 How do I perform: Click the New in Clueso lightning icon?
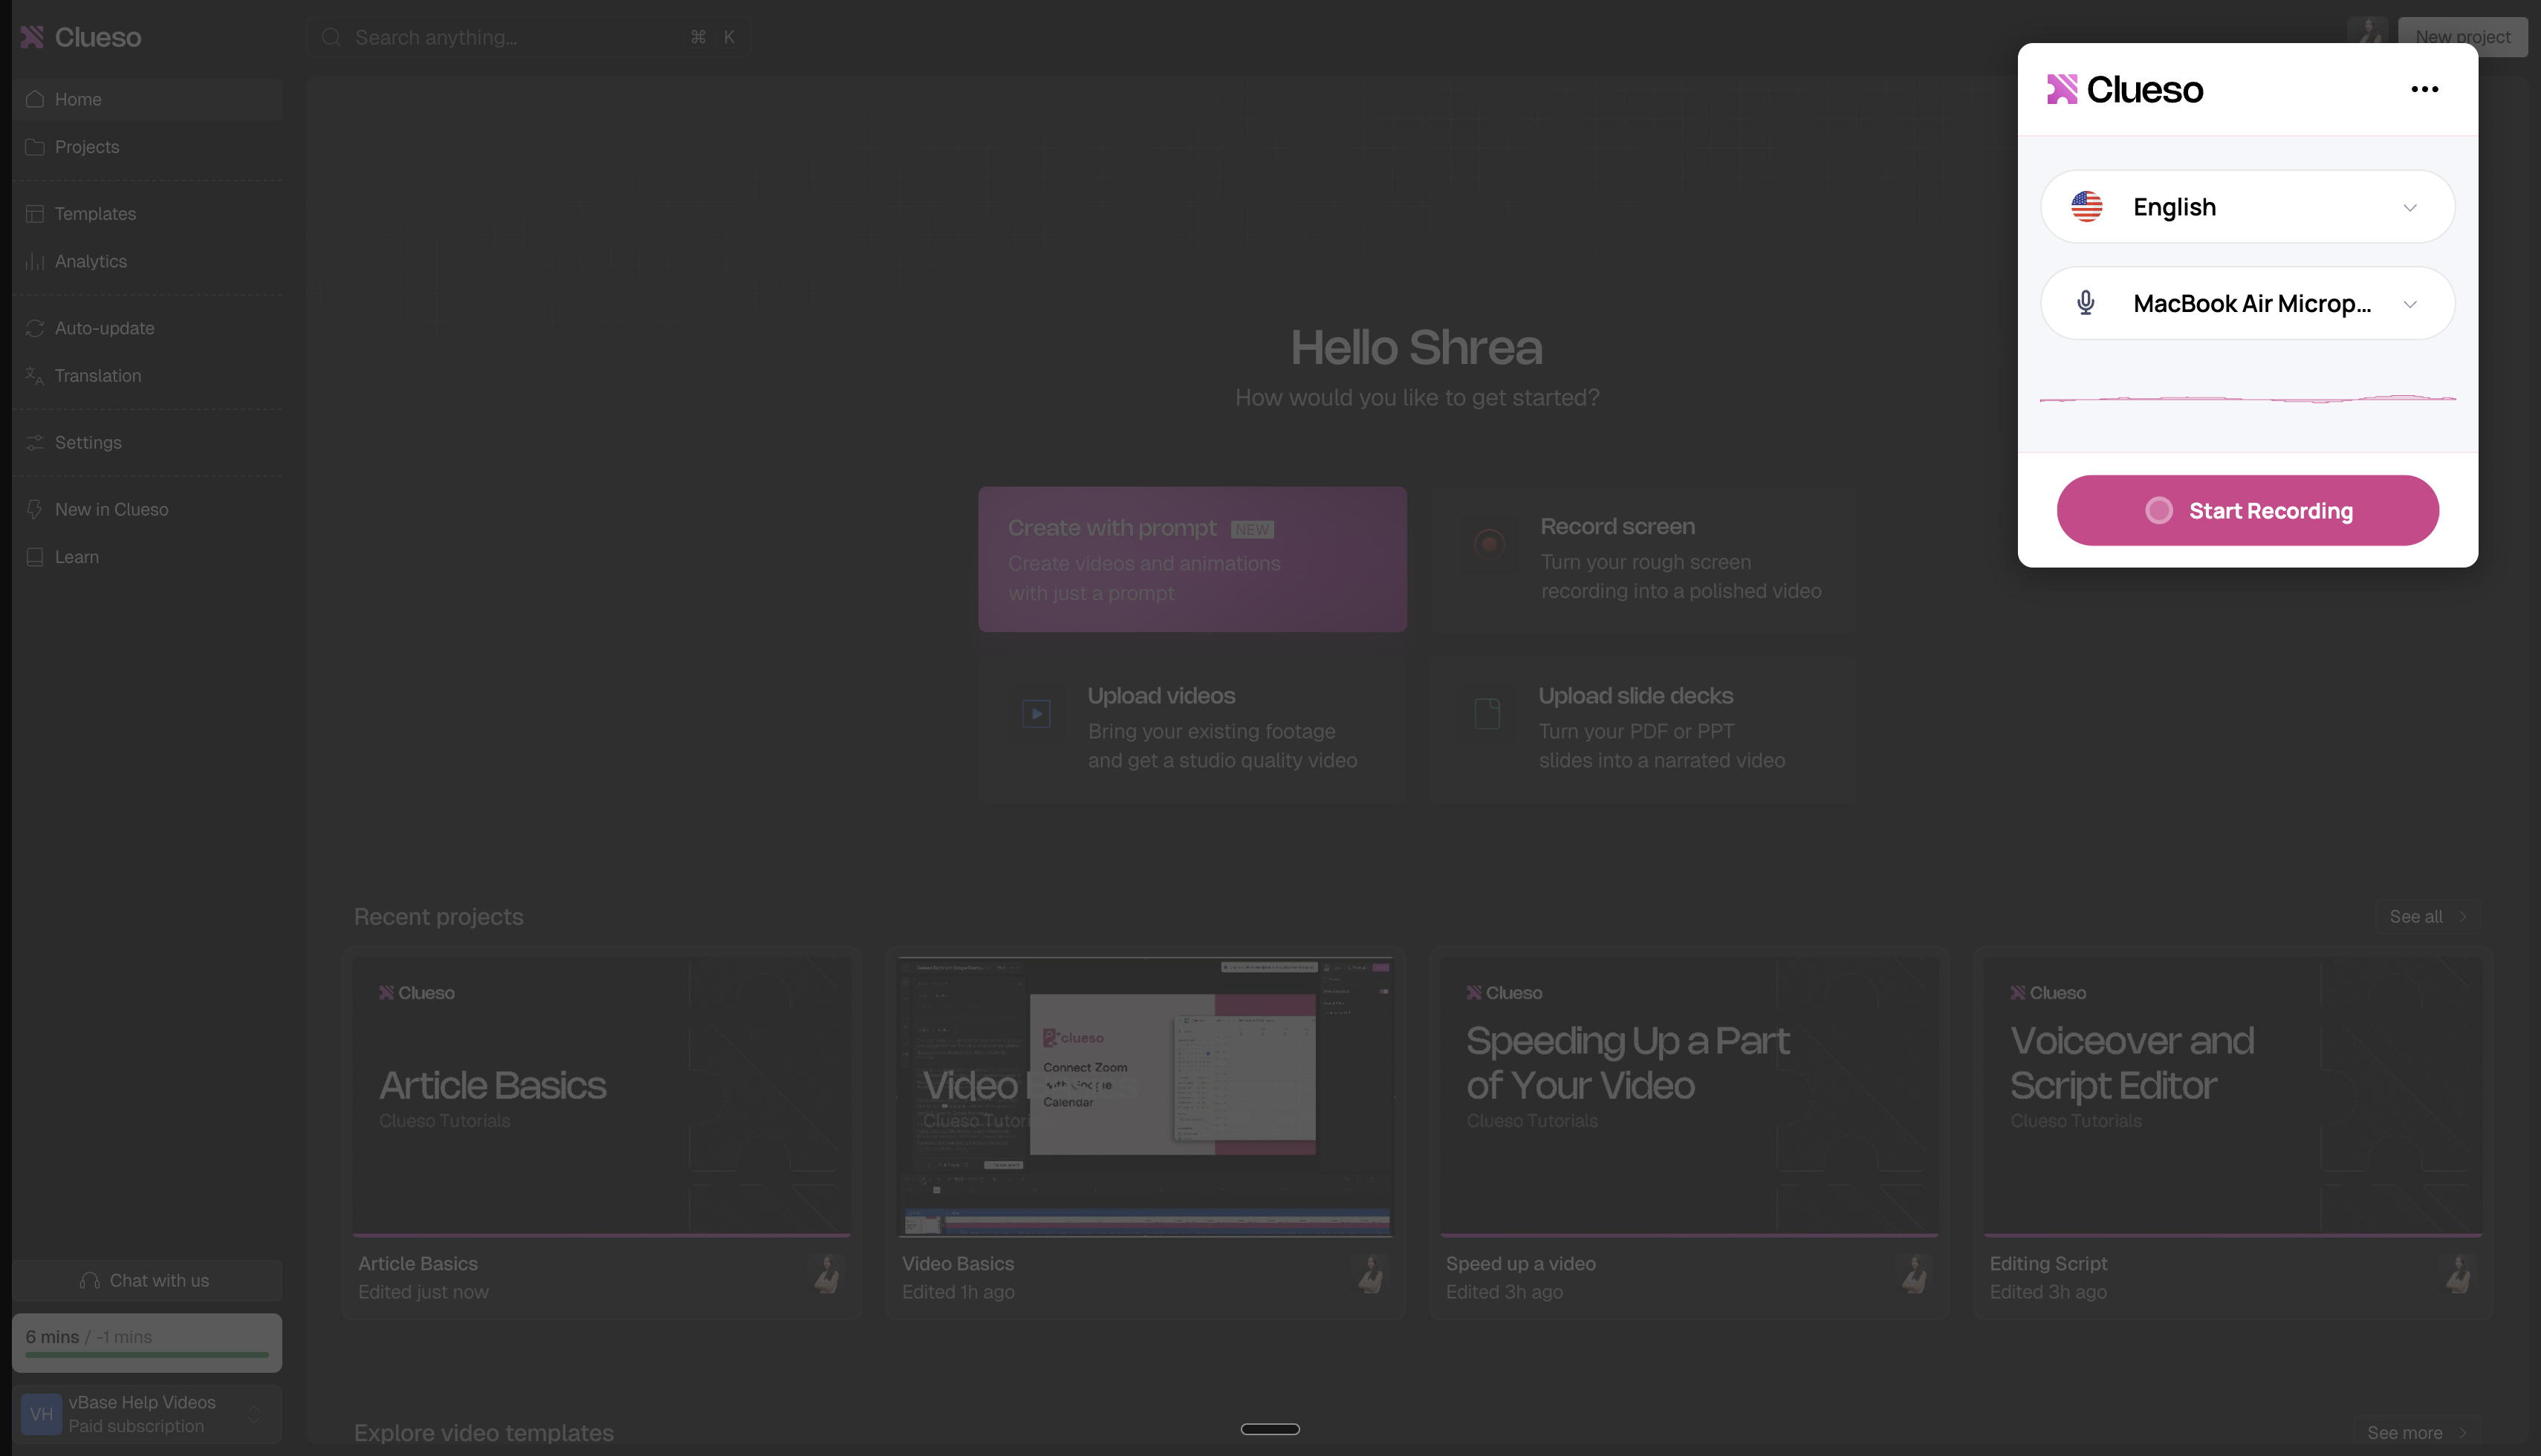[x=35, y=510]
